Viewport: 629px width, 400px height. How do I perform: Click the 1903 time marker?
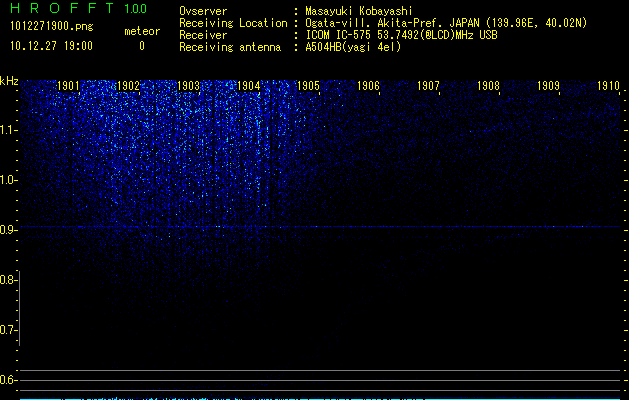189,86
